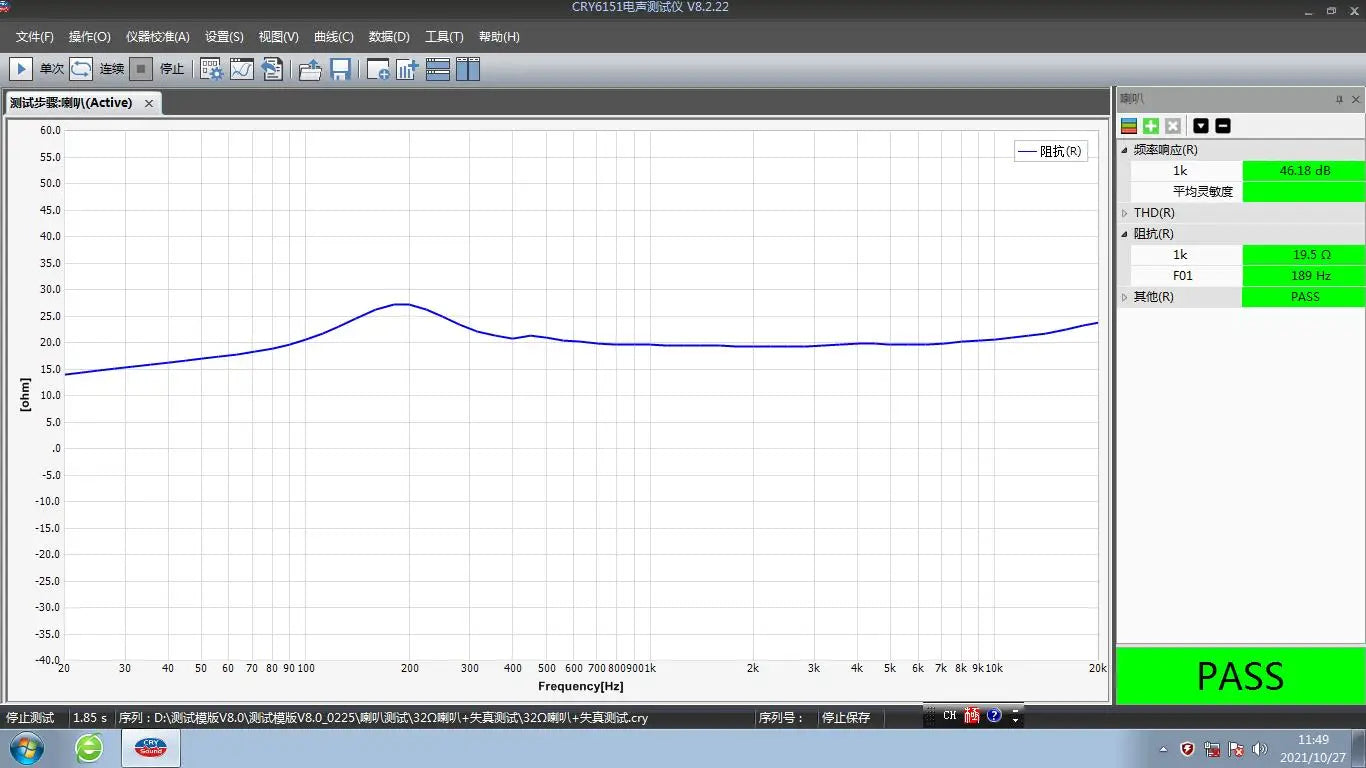Add a new chart with bar-plus icon

tap(407, 69)
